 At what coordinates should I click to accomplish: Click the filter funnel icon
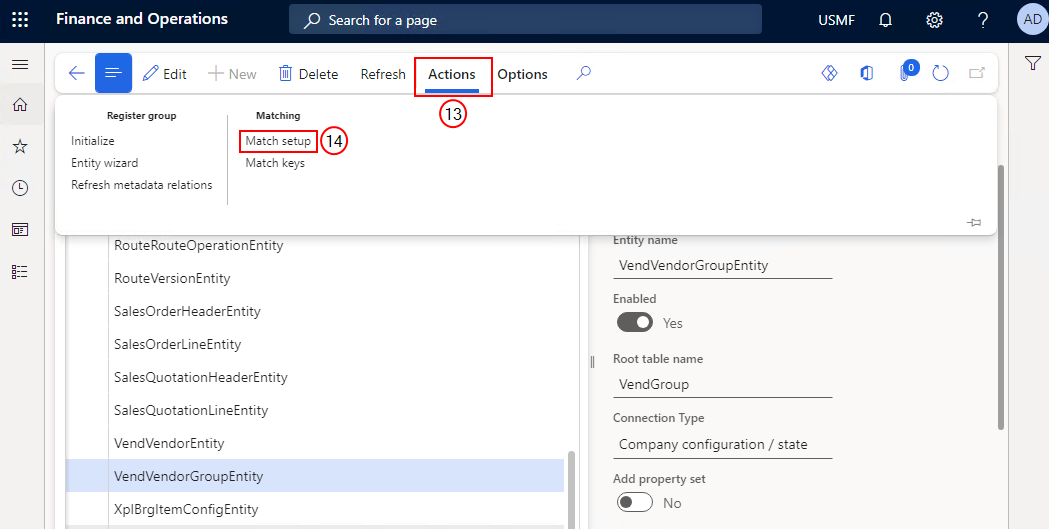(1032, 64)
